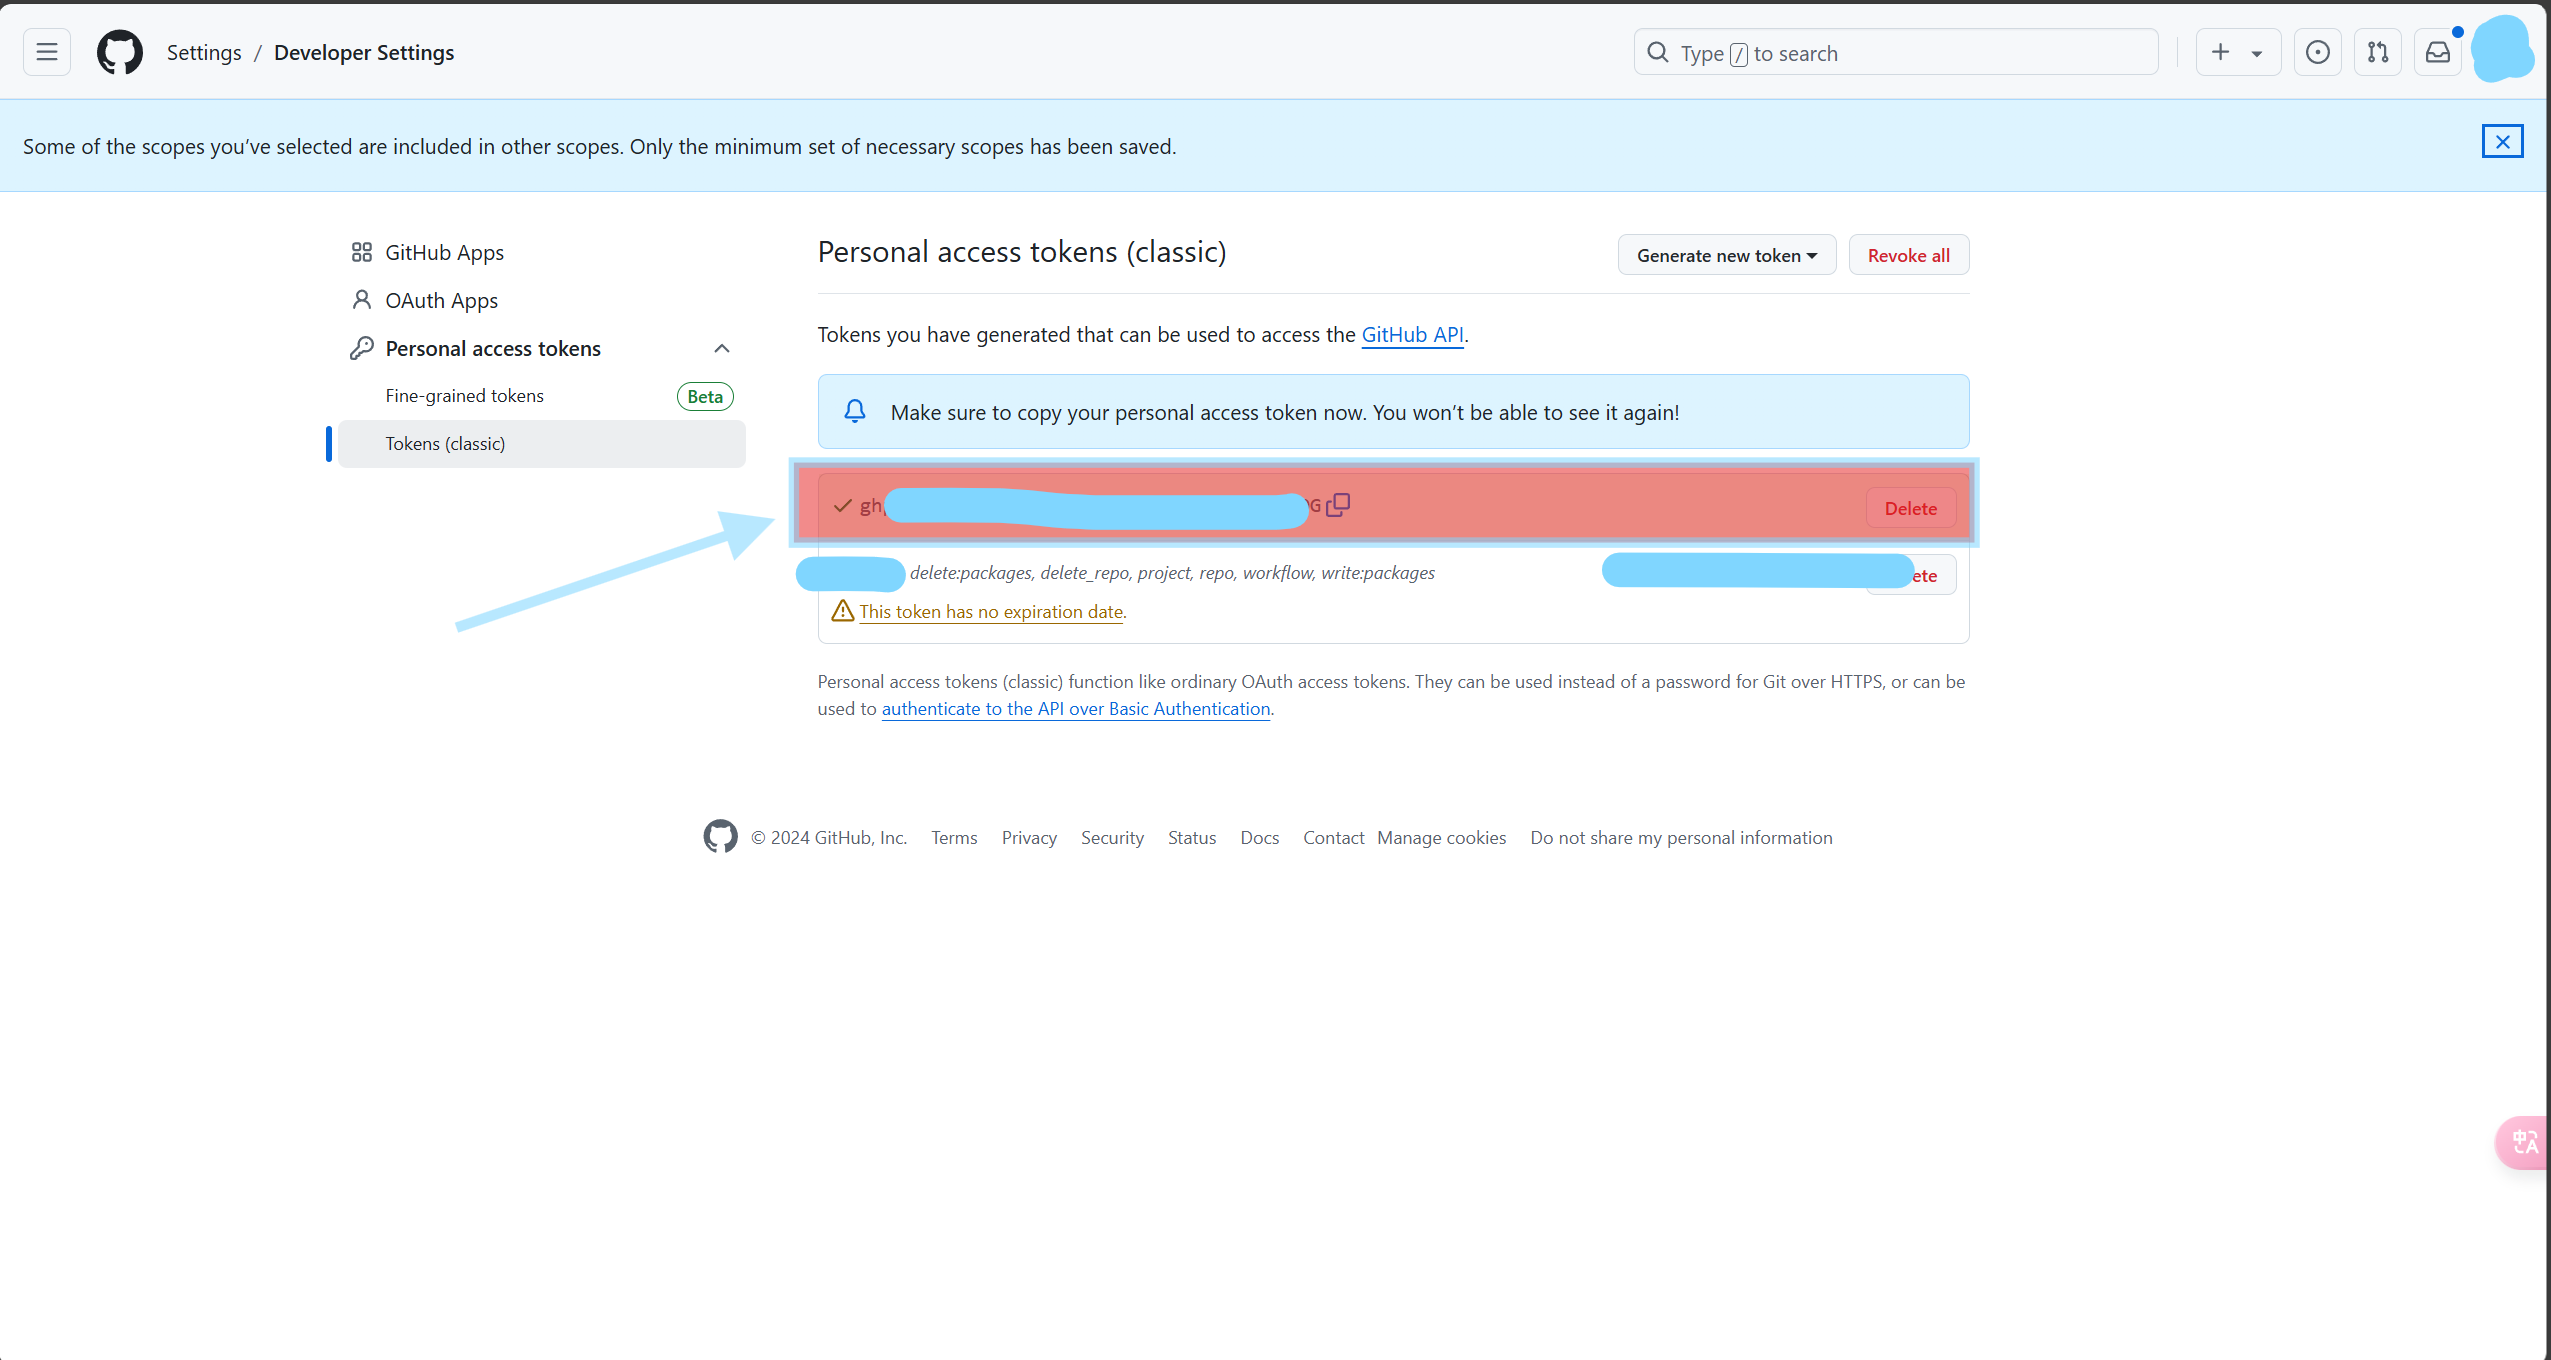Dismiss the blue scopes notice banner

click(2502, 142)
